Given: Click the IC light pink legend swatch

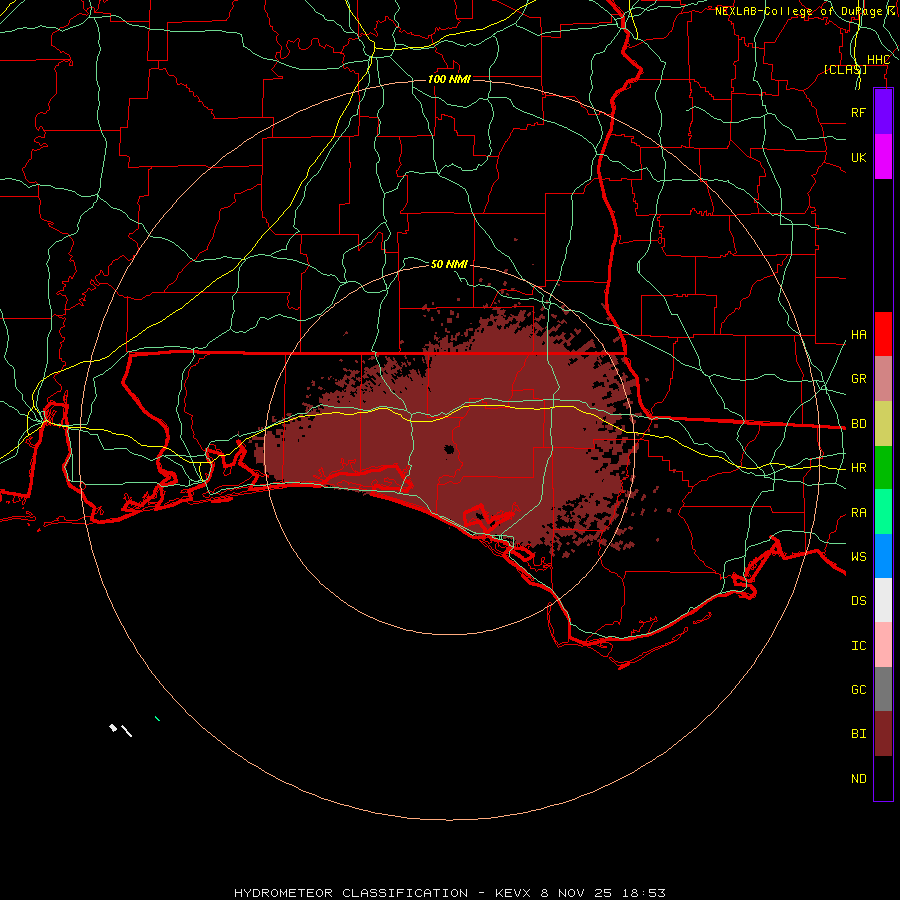Looking at the screenshot, I should tap(883, 645).
